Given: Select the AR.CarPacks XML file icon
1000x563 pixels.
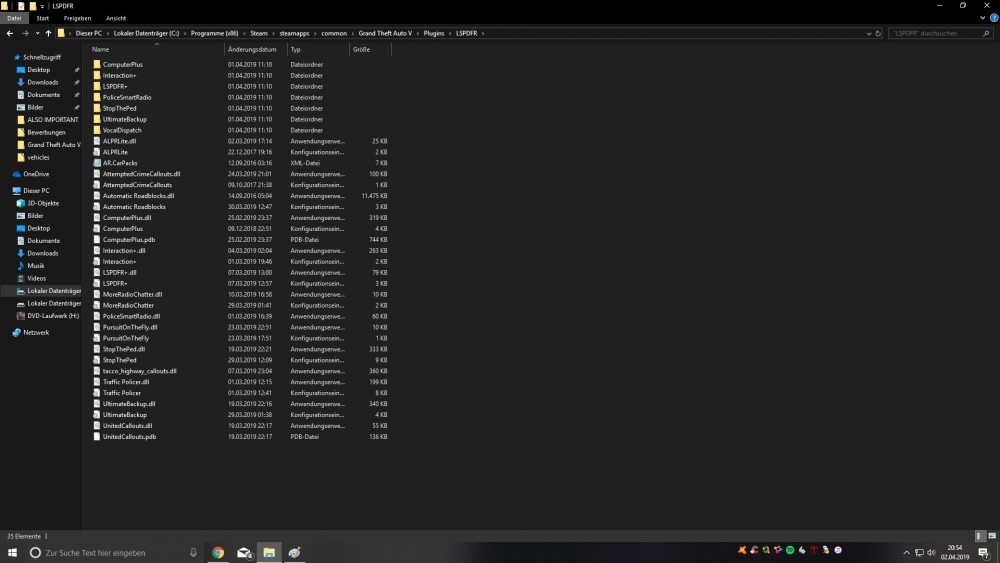Looking at the screenshot, I should click(x=97, y=163).
